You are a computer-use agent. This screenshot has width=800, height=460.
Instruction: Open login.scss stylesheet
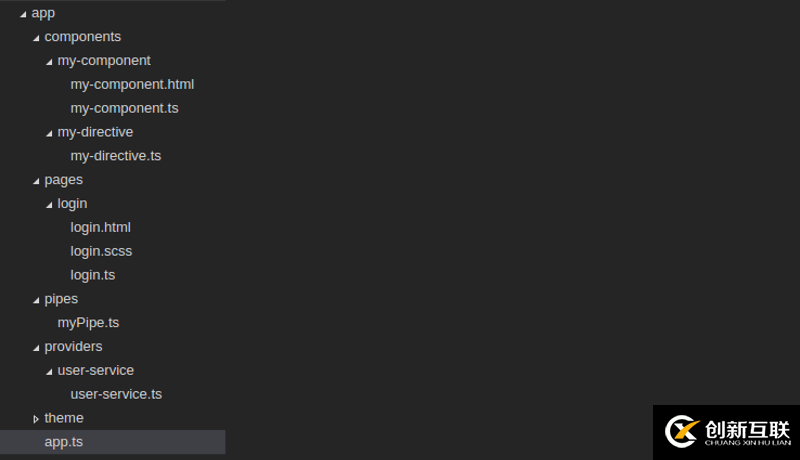point(101,251)
